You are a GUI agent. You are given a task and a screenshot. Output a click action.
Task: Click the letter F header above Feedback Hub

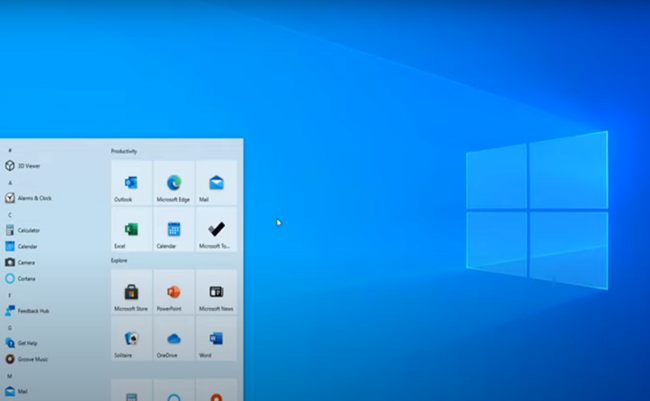10,295
